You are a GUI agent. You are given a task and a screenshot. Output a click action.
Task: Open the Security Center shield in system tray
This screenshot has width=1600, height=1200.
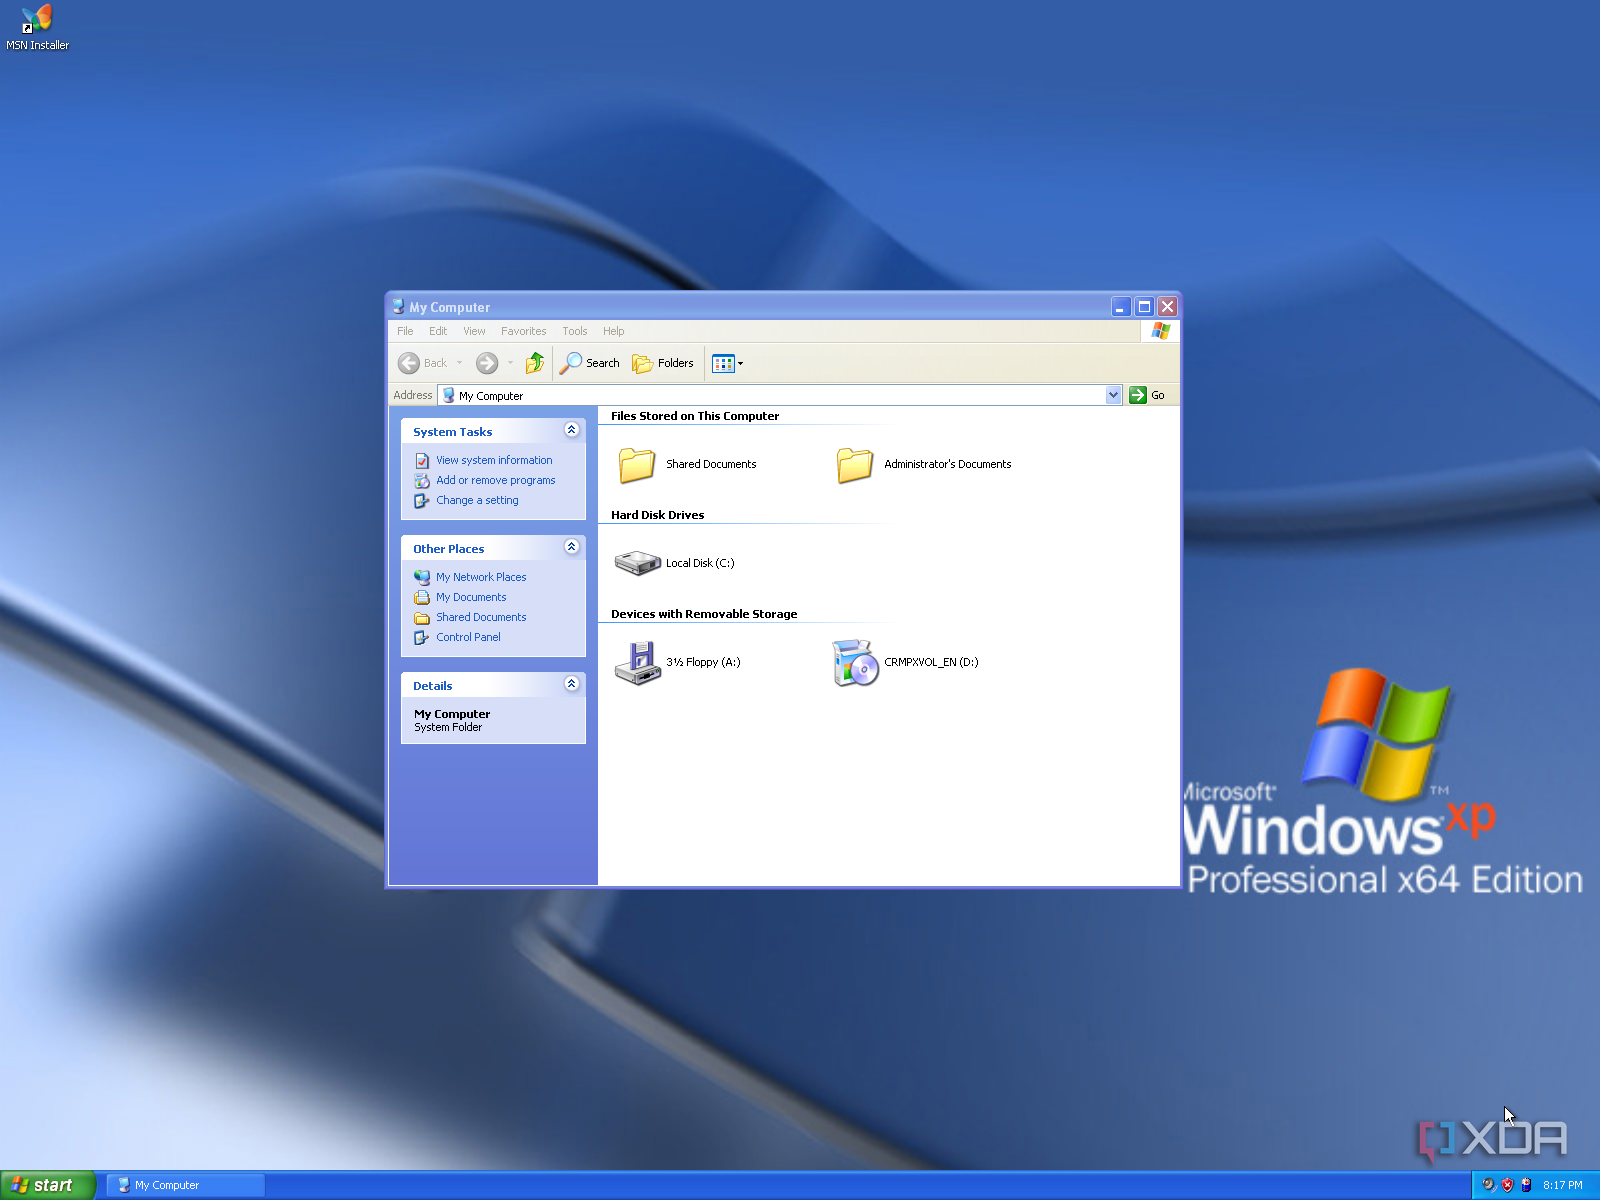1507,1184
